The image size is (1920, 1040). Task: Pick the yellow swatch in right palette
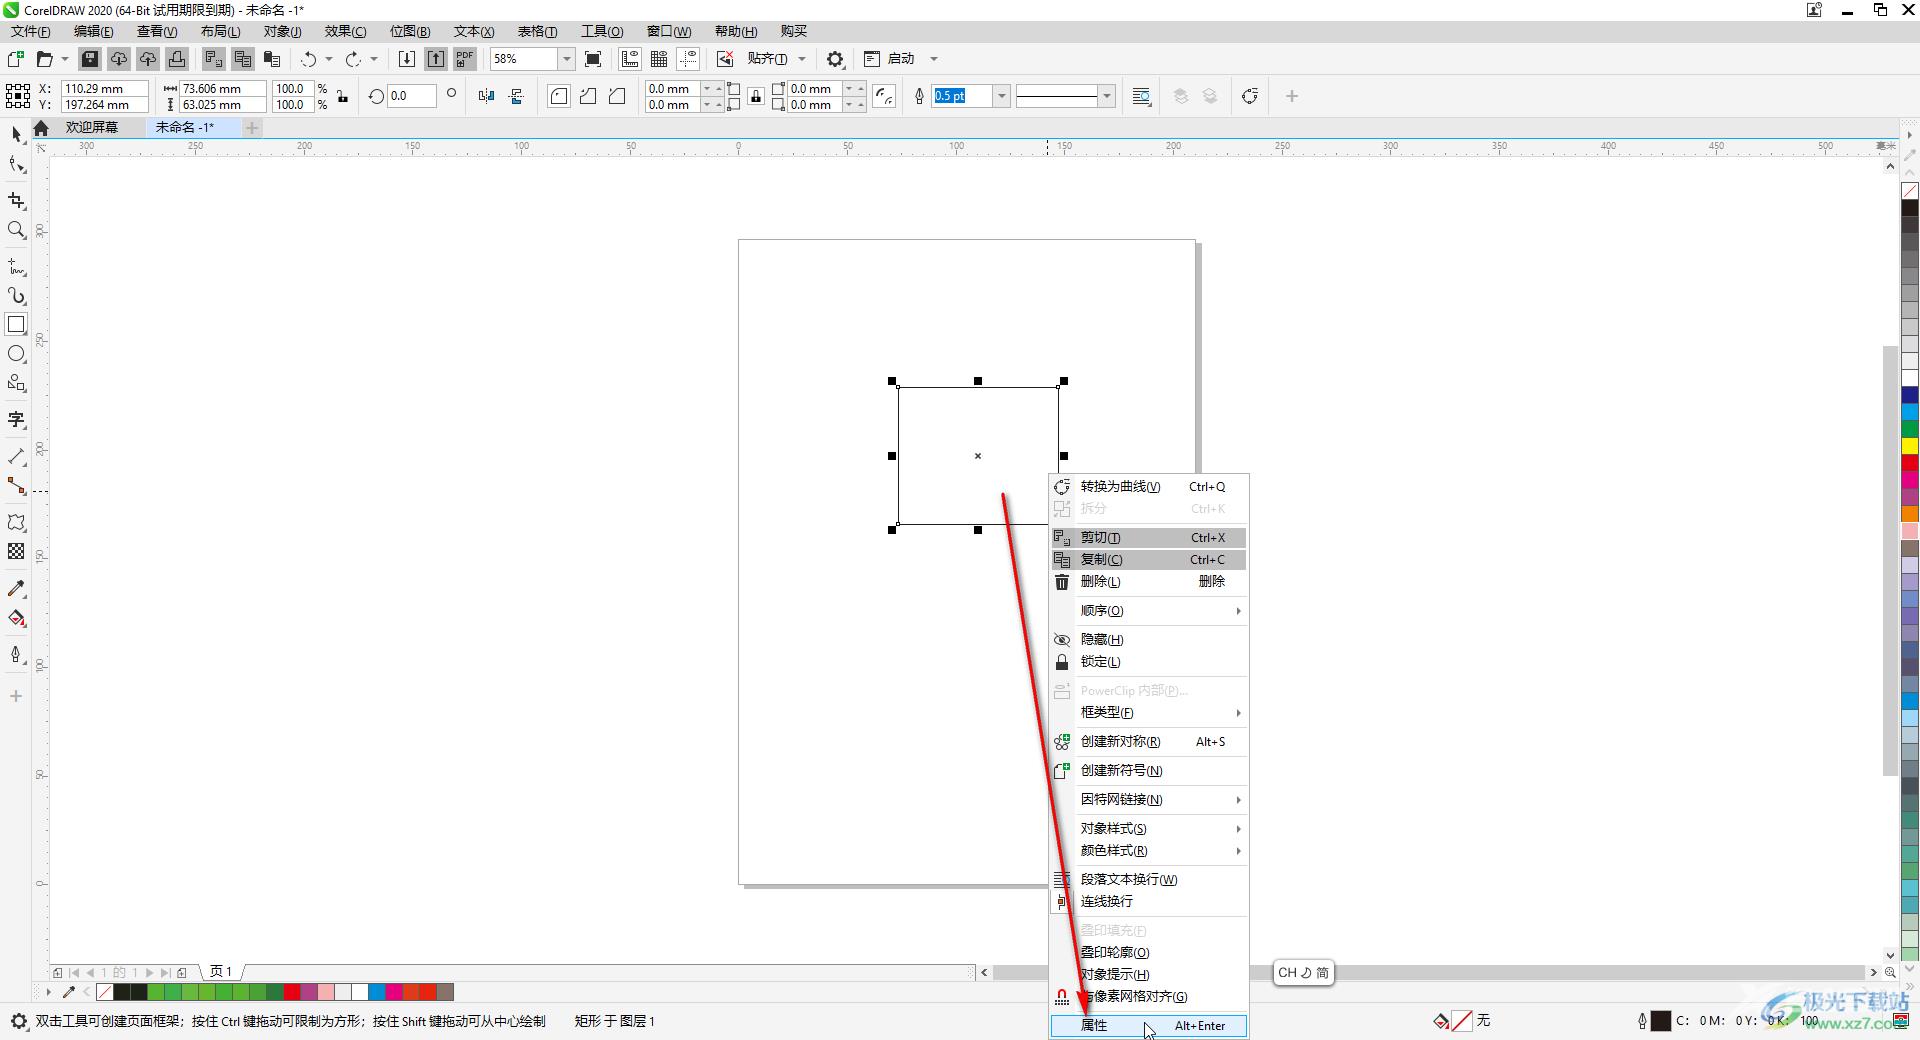click(1909, 446)
